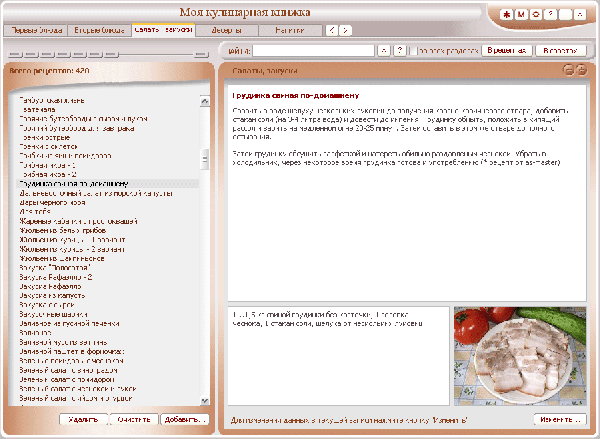Click the red recipe title in the text pane
This screenshot has width=600, height=439.
pos(296,95)
